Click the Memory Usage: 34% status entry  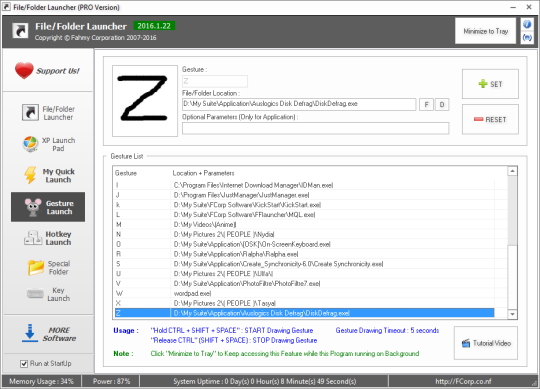[x=41, y=381]
